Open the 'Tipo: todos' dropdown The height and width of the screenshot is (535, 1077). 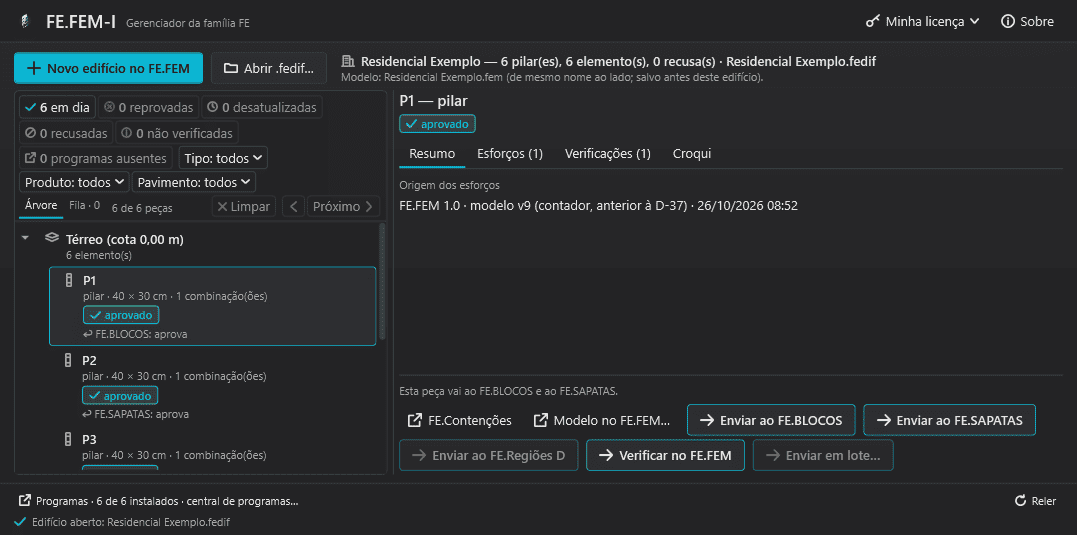coord(223,158)
